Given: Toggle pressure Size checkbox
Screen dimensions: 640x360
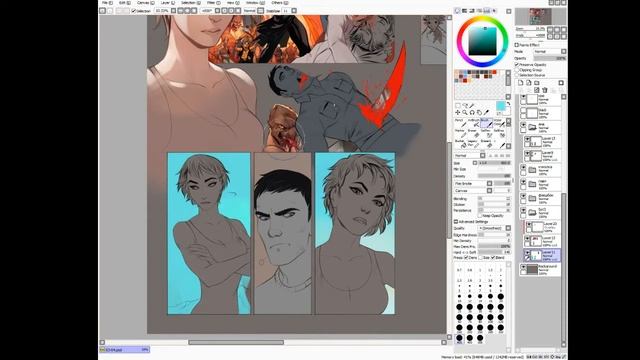Looking at the screenshot, I should 481,258.
